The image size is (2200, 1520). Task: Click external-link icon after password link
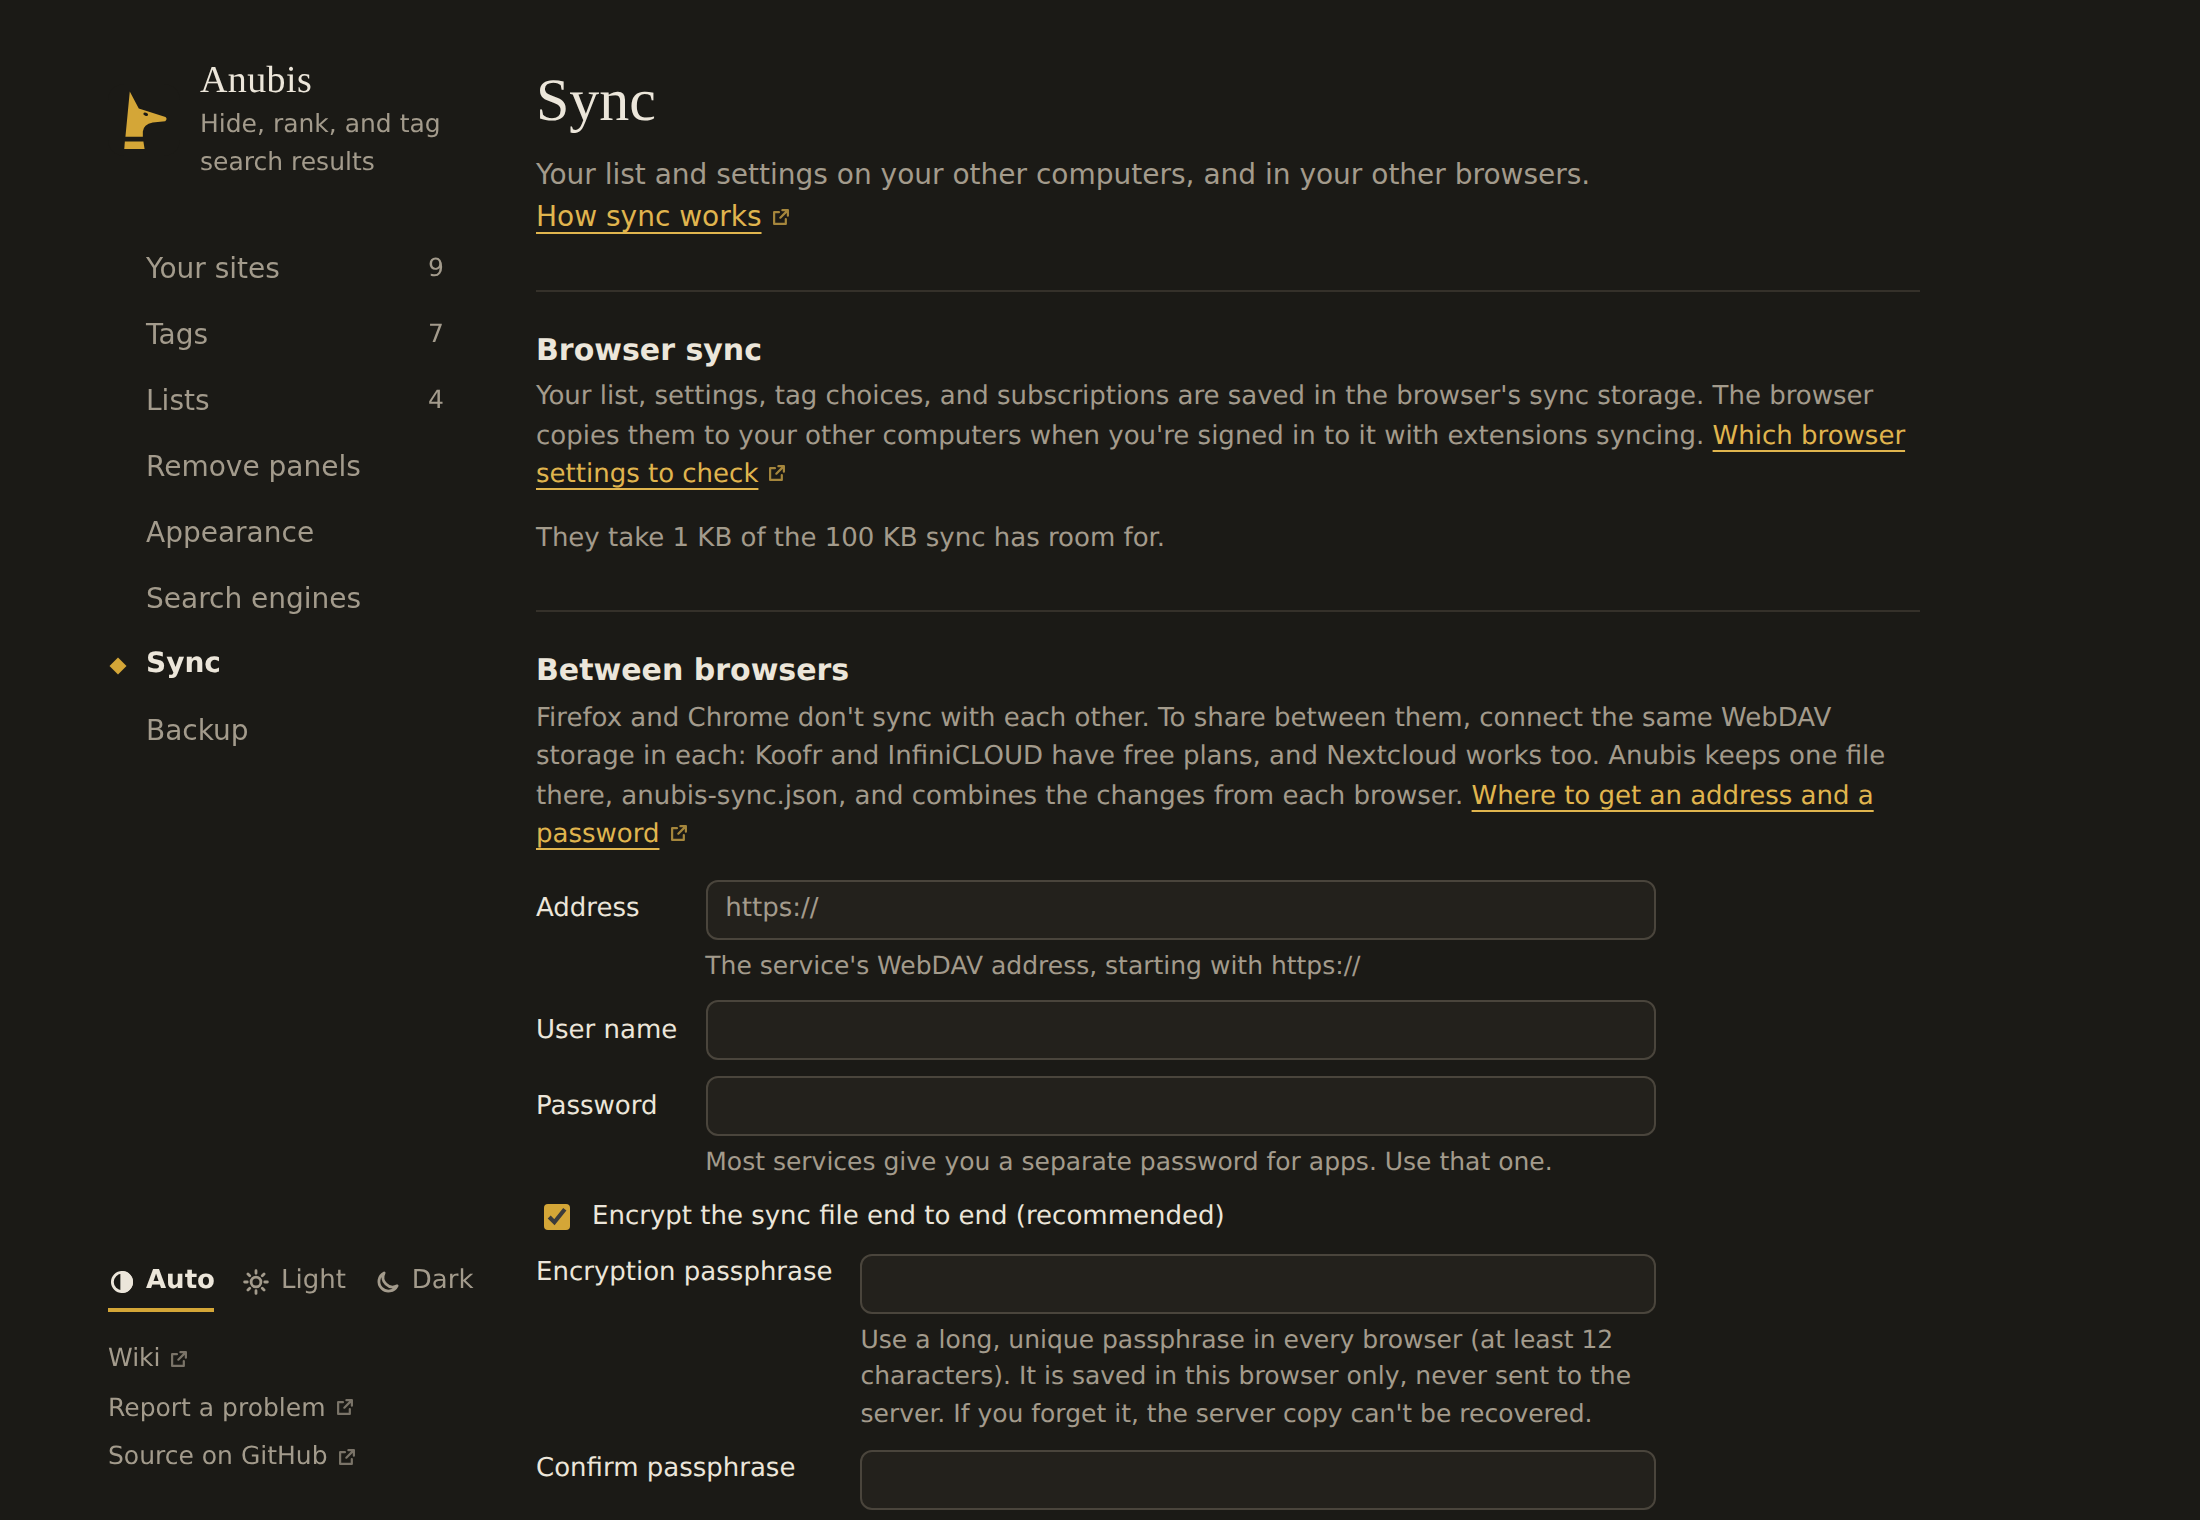[679, 833]
